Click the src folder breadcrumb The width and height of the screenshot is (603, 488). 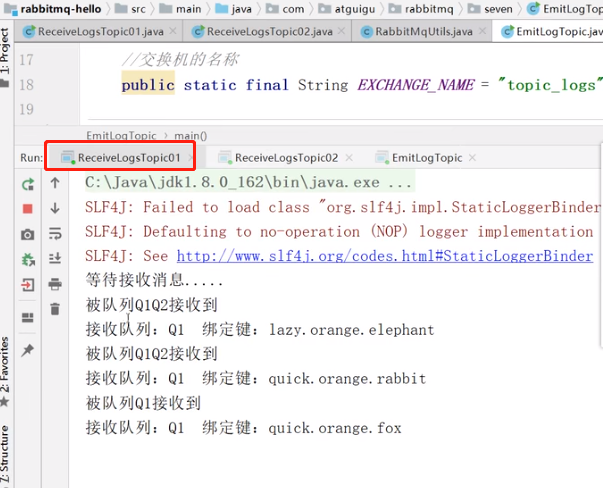click(x=131, y=8)
